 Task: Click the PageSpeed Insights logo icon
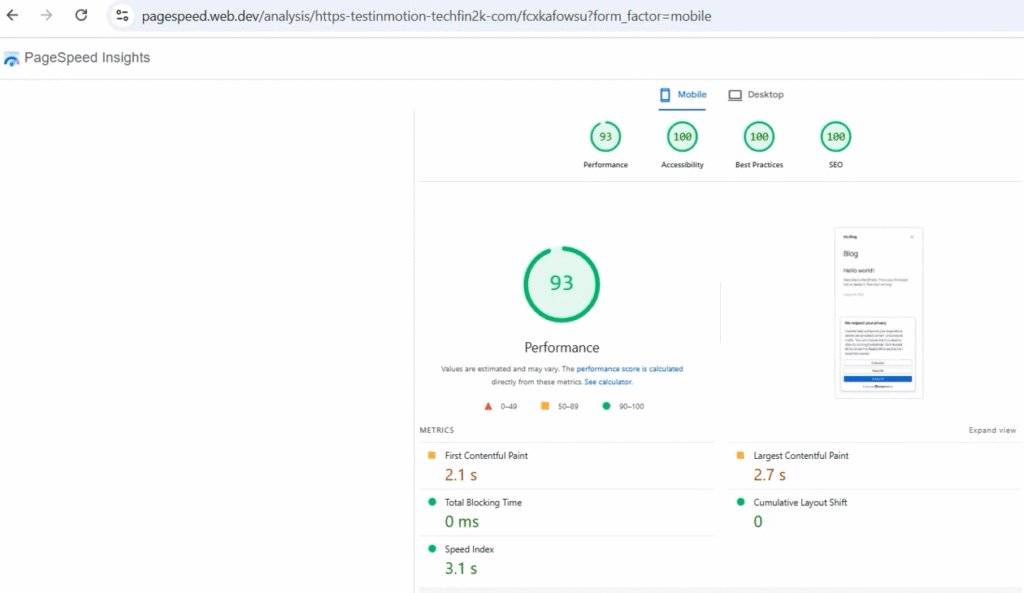(11, 59)
